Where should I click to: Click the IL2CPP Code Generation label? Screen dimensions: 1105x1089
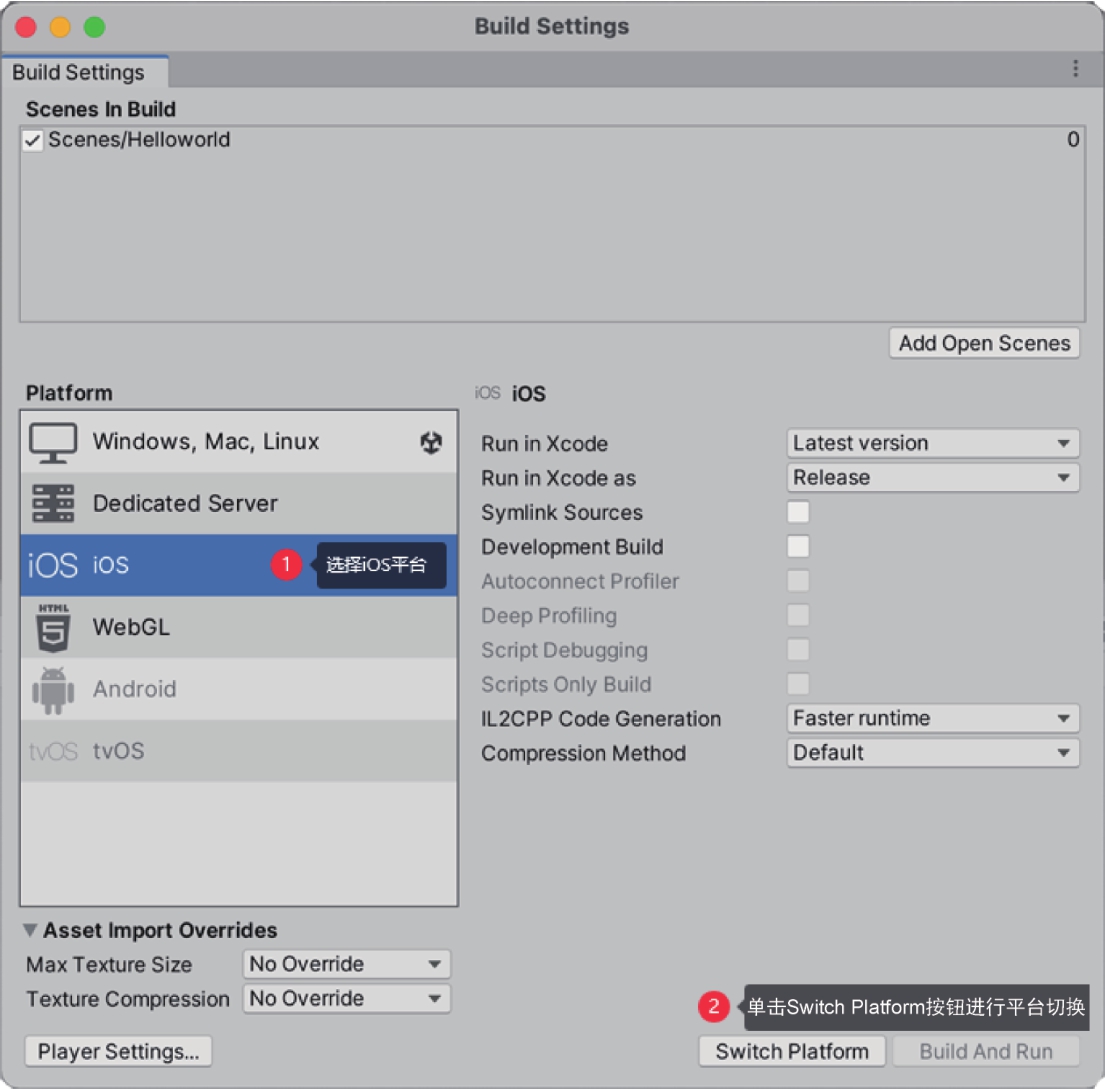[x=601, y=718]
